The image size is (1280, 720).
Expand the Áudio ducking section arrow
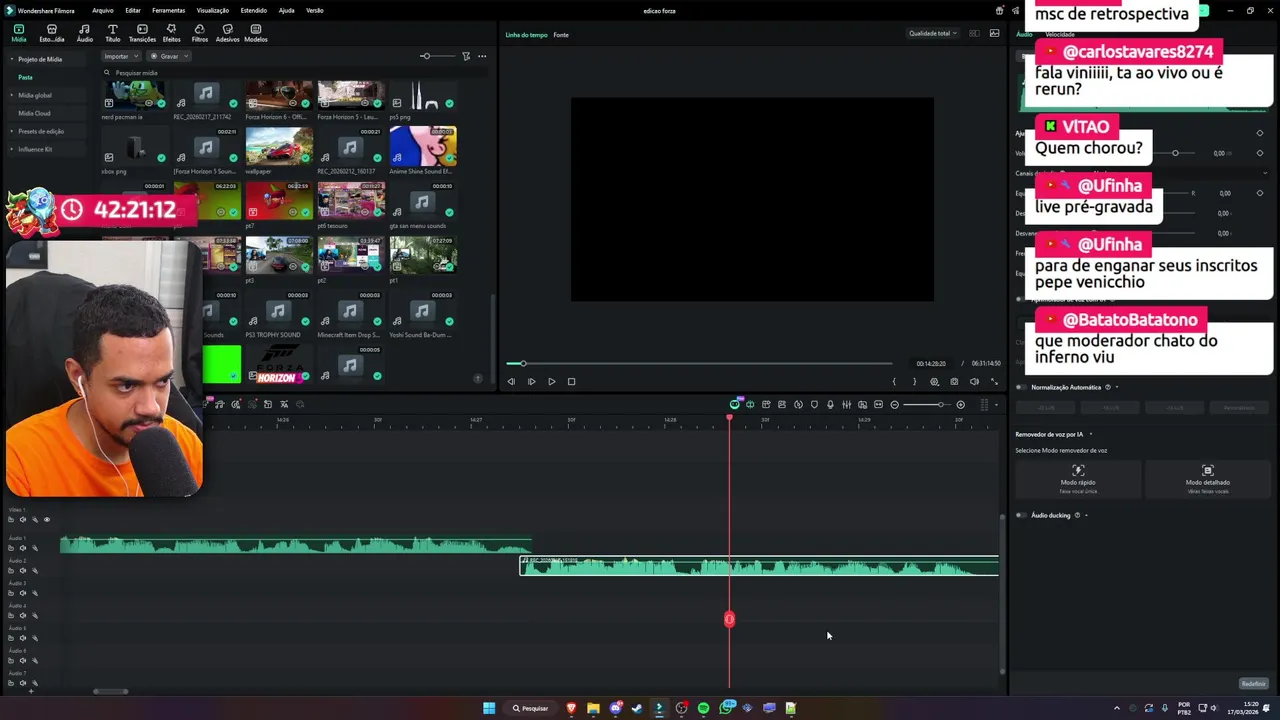pos(1086,515)
